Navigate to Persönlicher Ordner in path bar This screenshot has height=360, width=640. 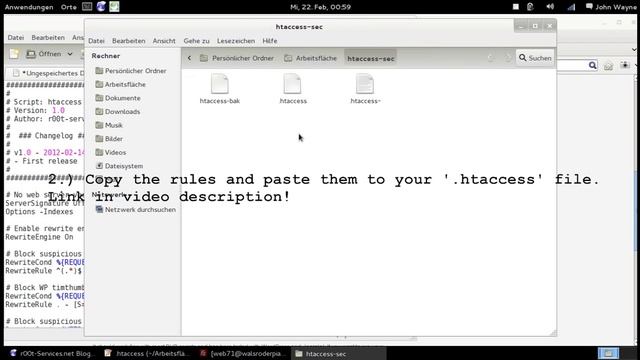(x=237, y=58)
